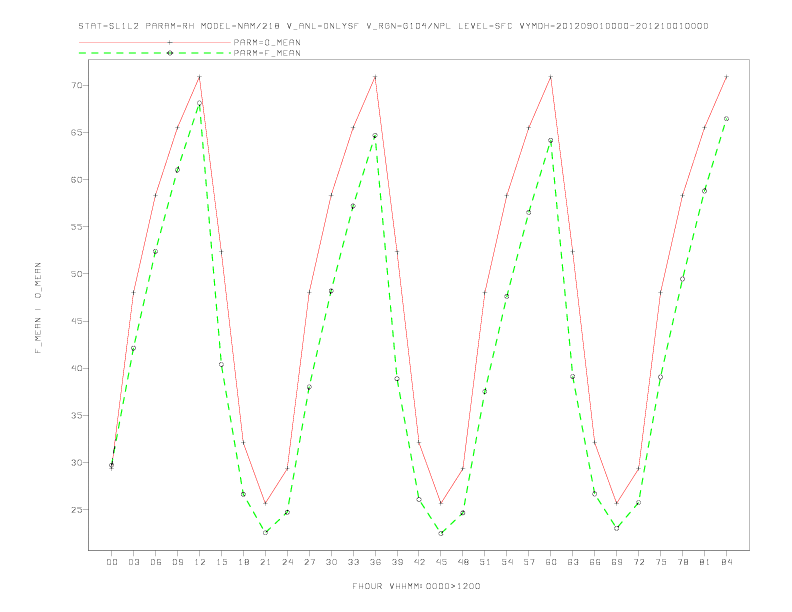This screenshot has width=792, height=612.
Task: Click the x-axis tick label 57
Action: (x=529, y=562)
